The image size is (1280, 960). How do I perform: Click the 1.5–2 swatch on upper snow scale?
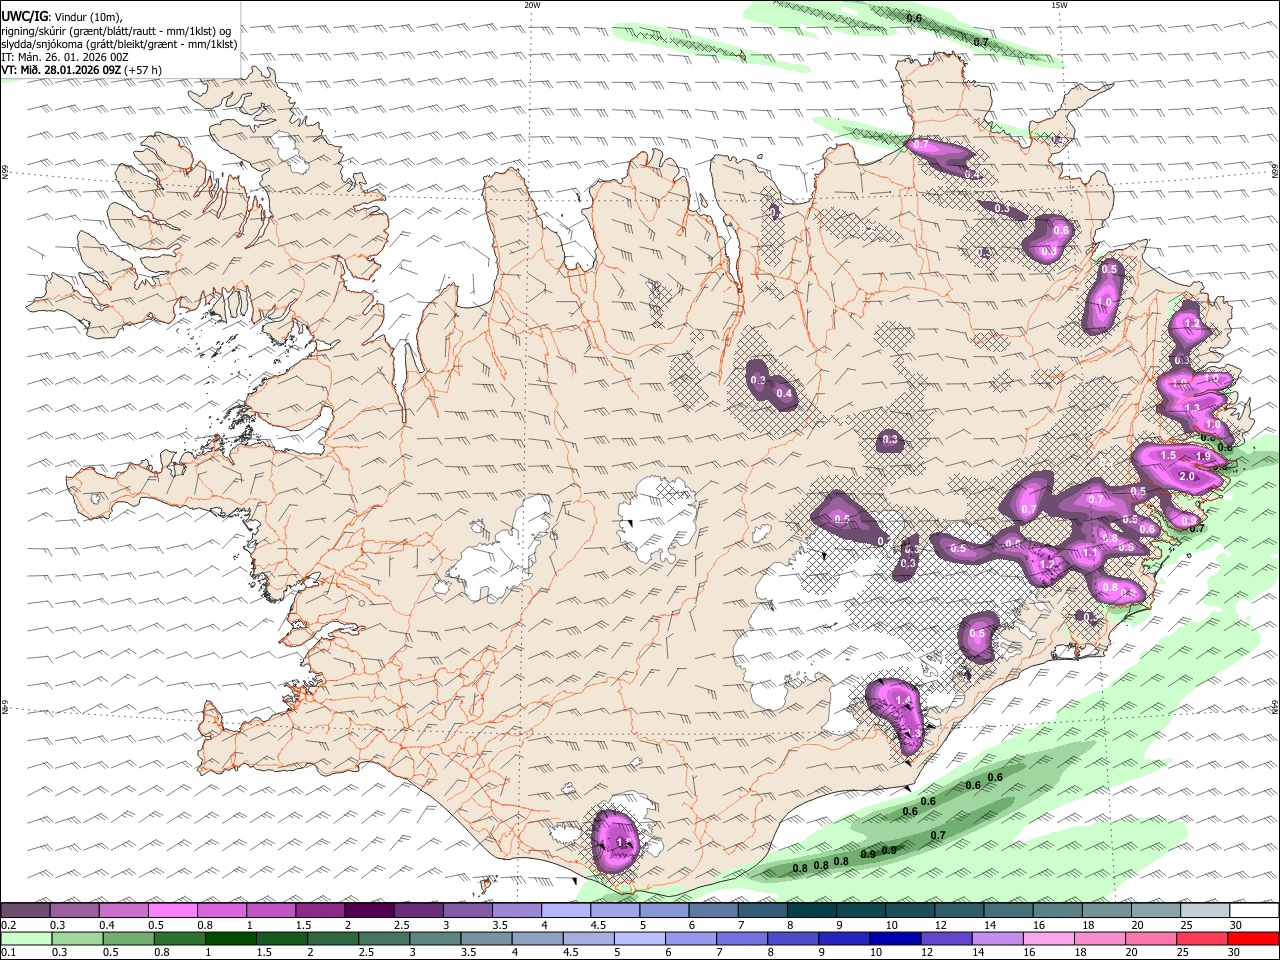(319, 910)
